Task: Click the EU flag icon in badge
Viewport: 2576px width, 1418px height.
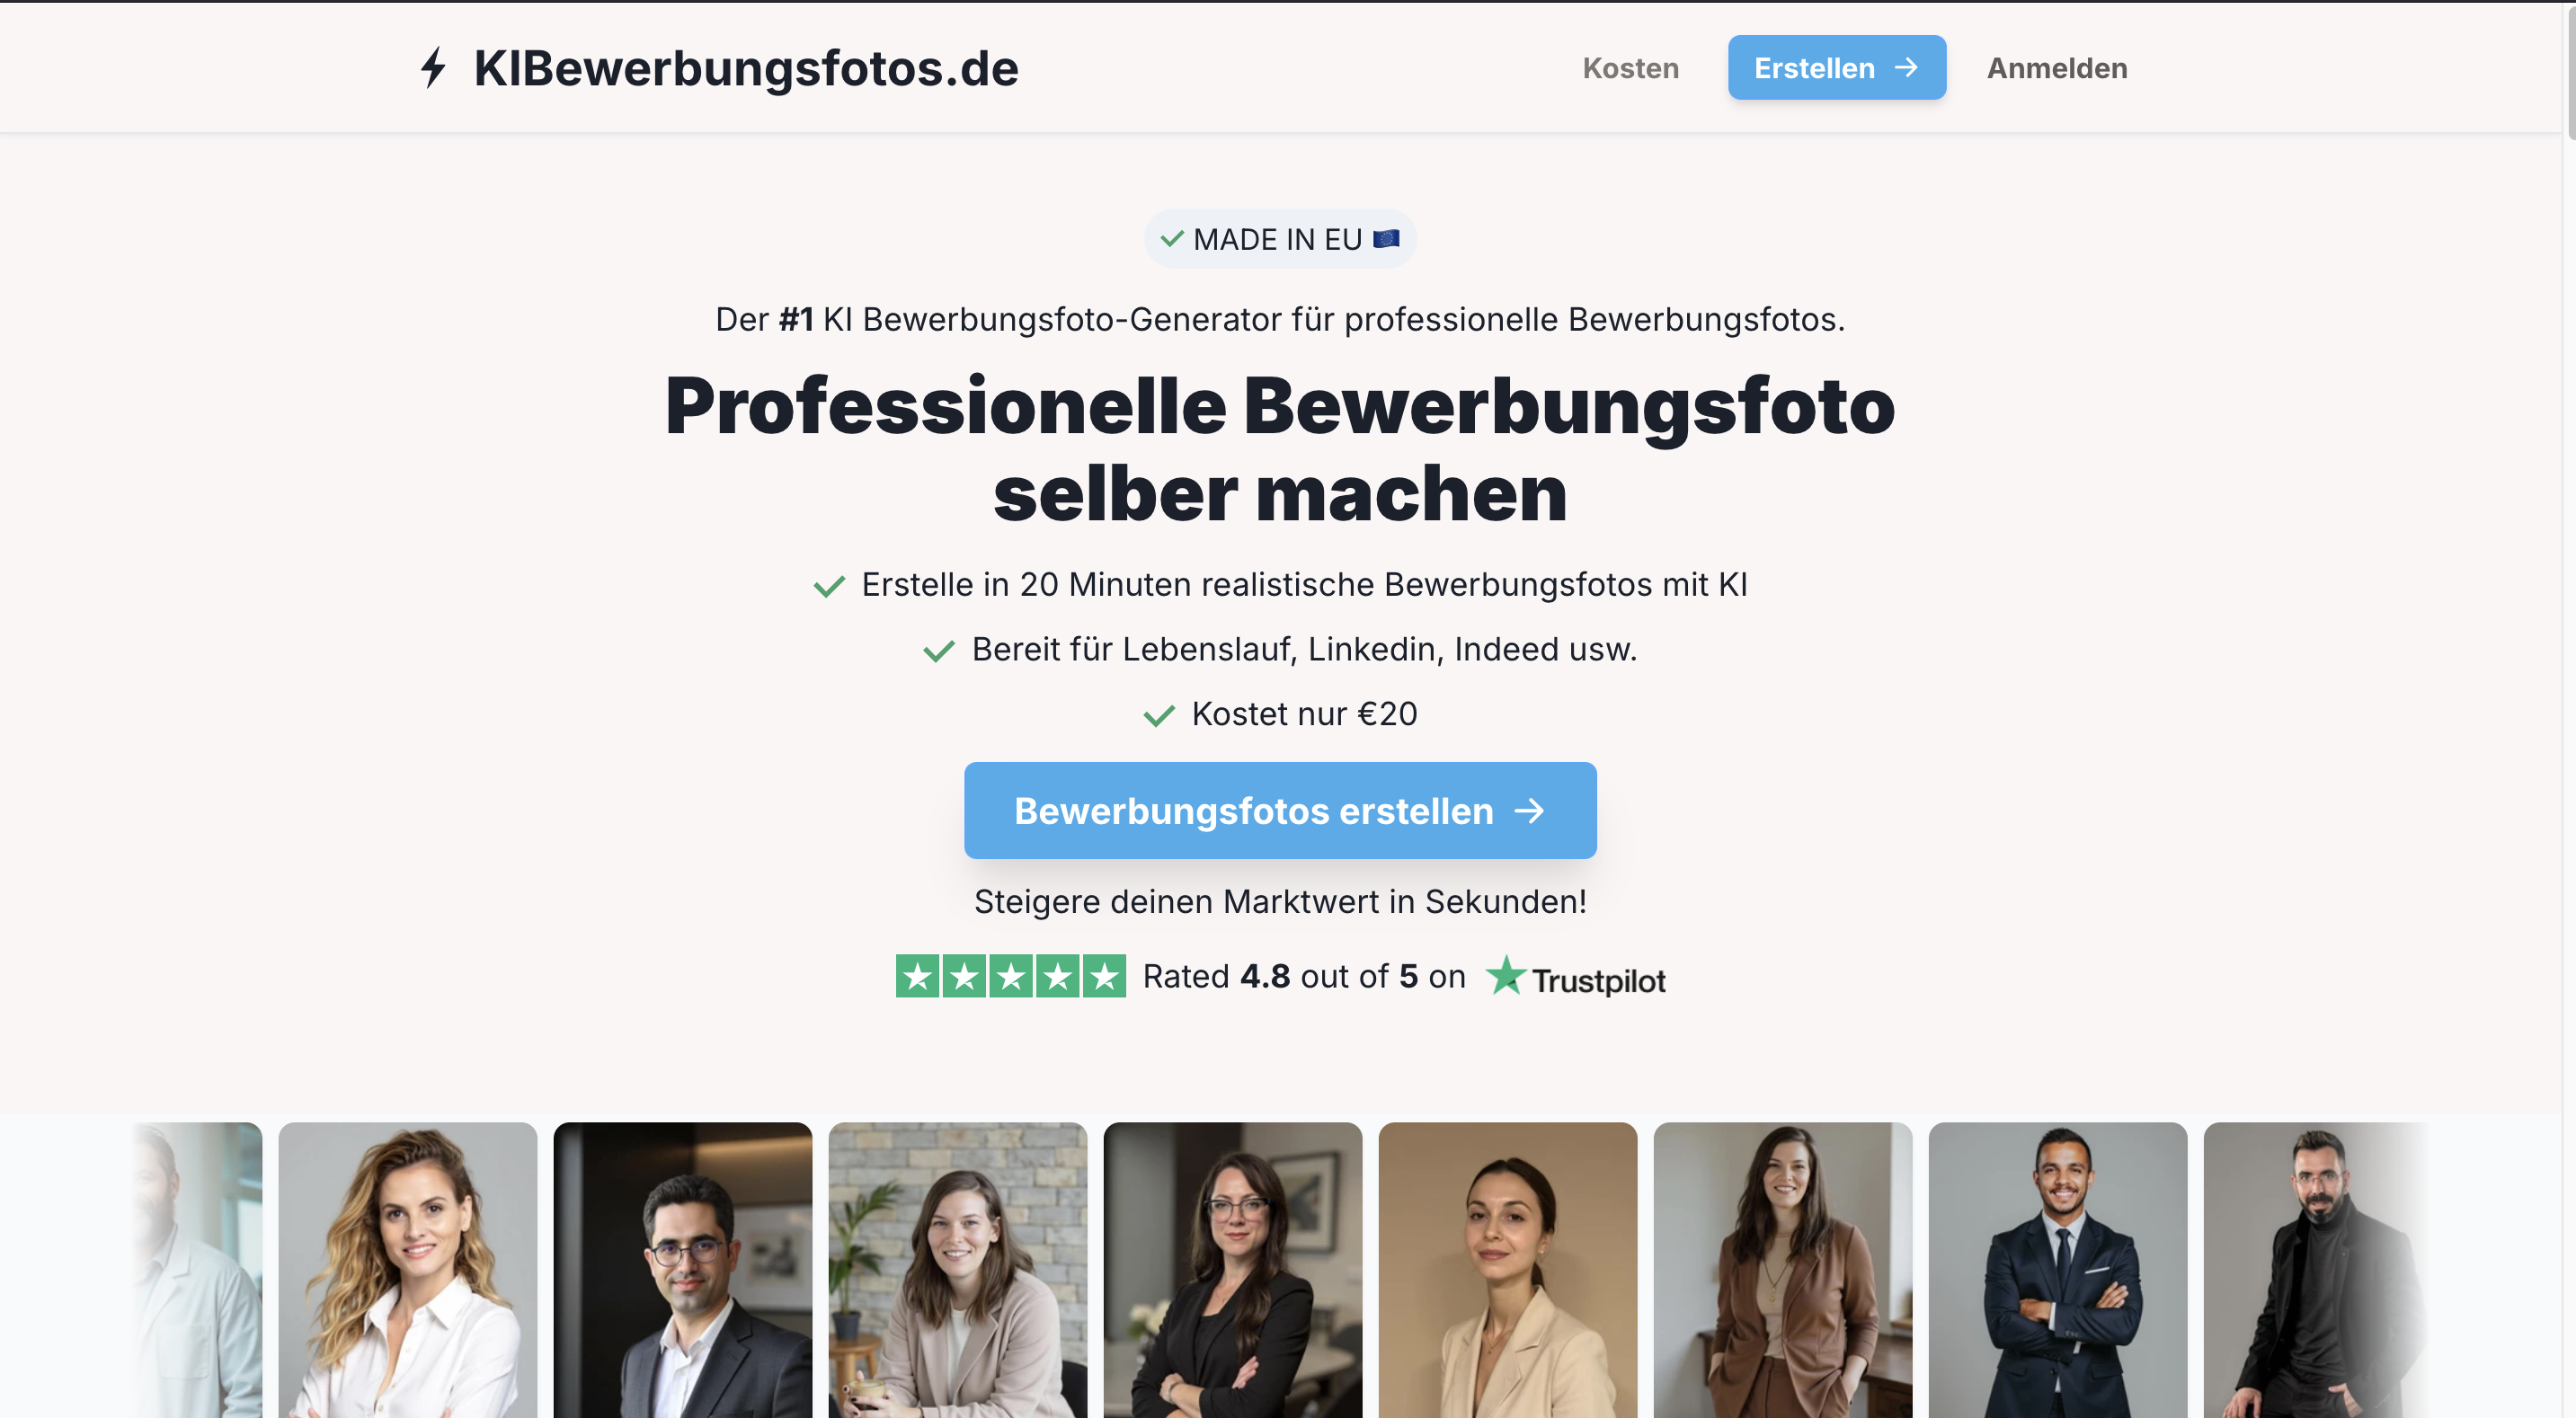Action: pos(1386,238)
